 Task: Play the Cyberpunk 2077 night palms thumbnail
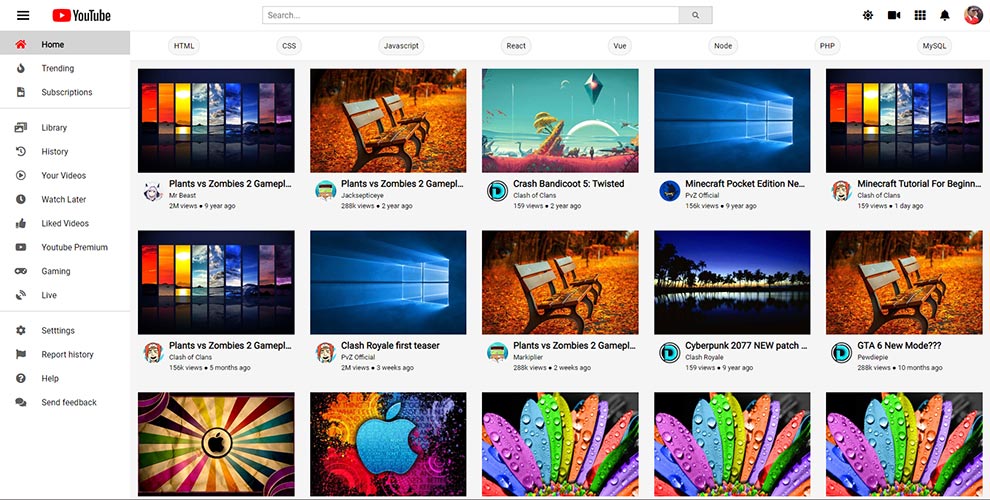click(x=732, y=282)
